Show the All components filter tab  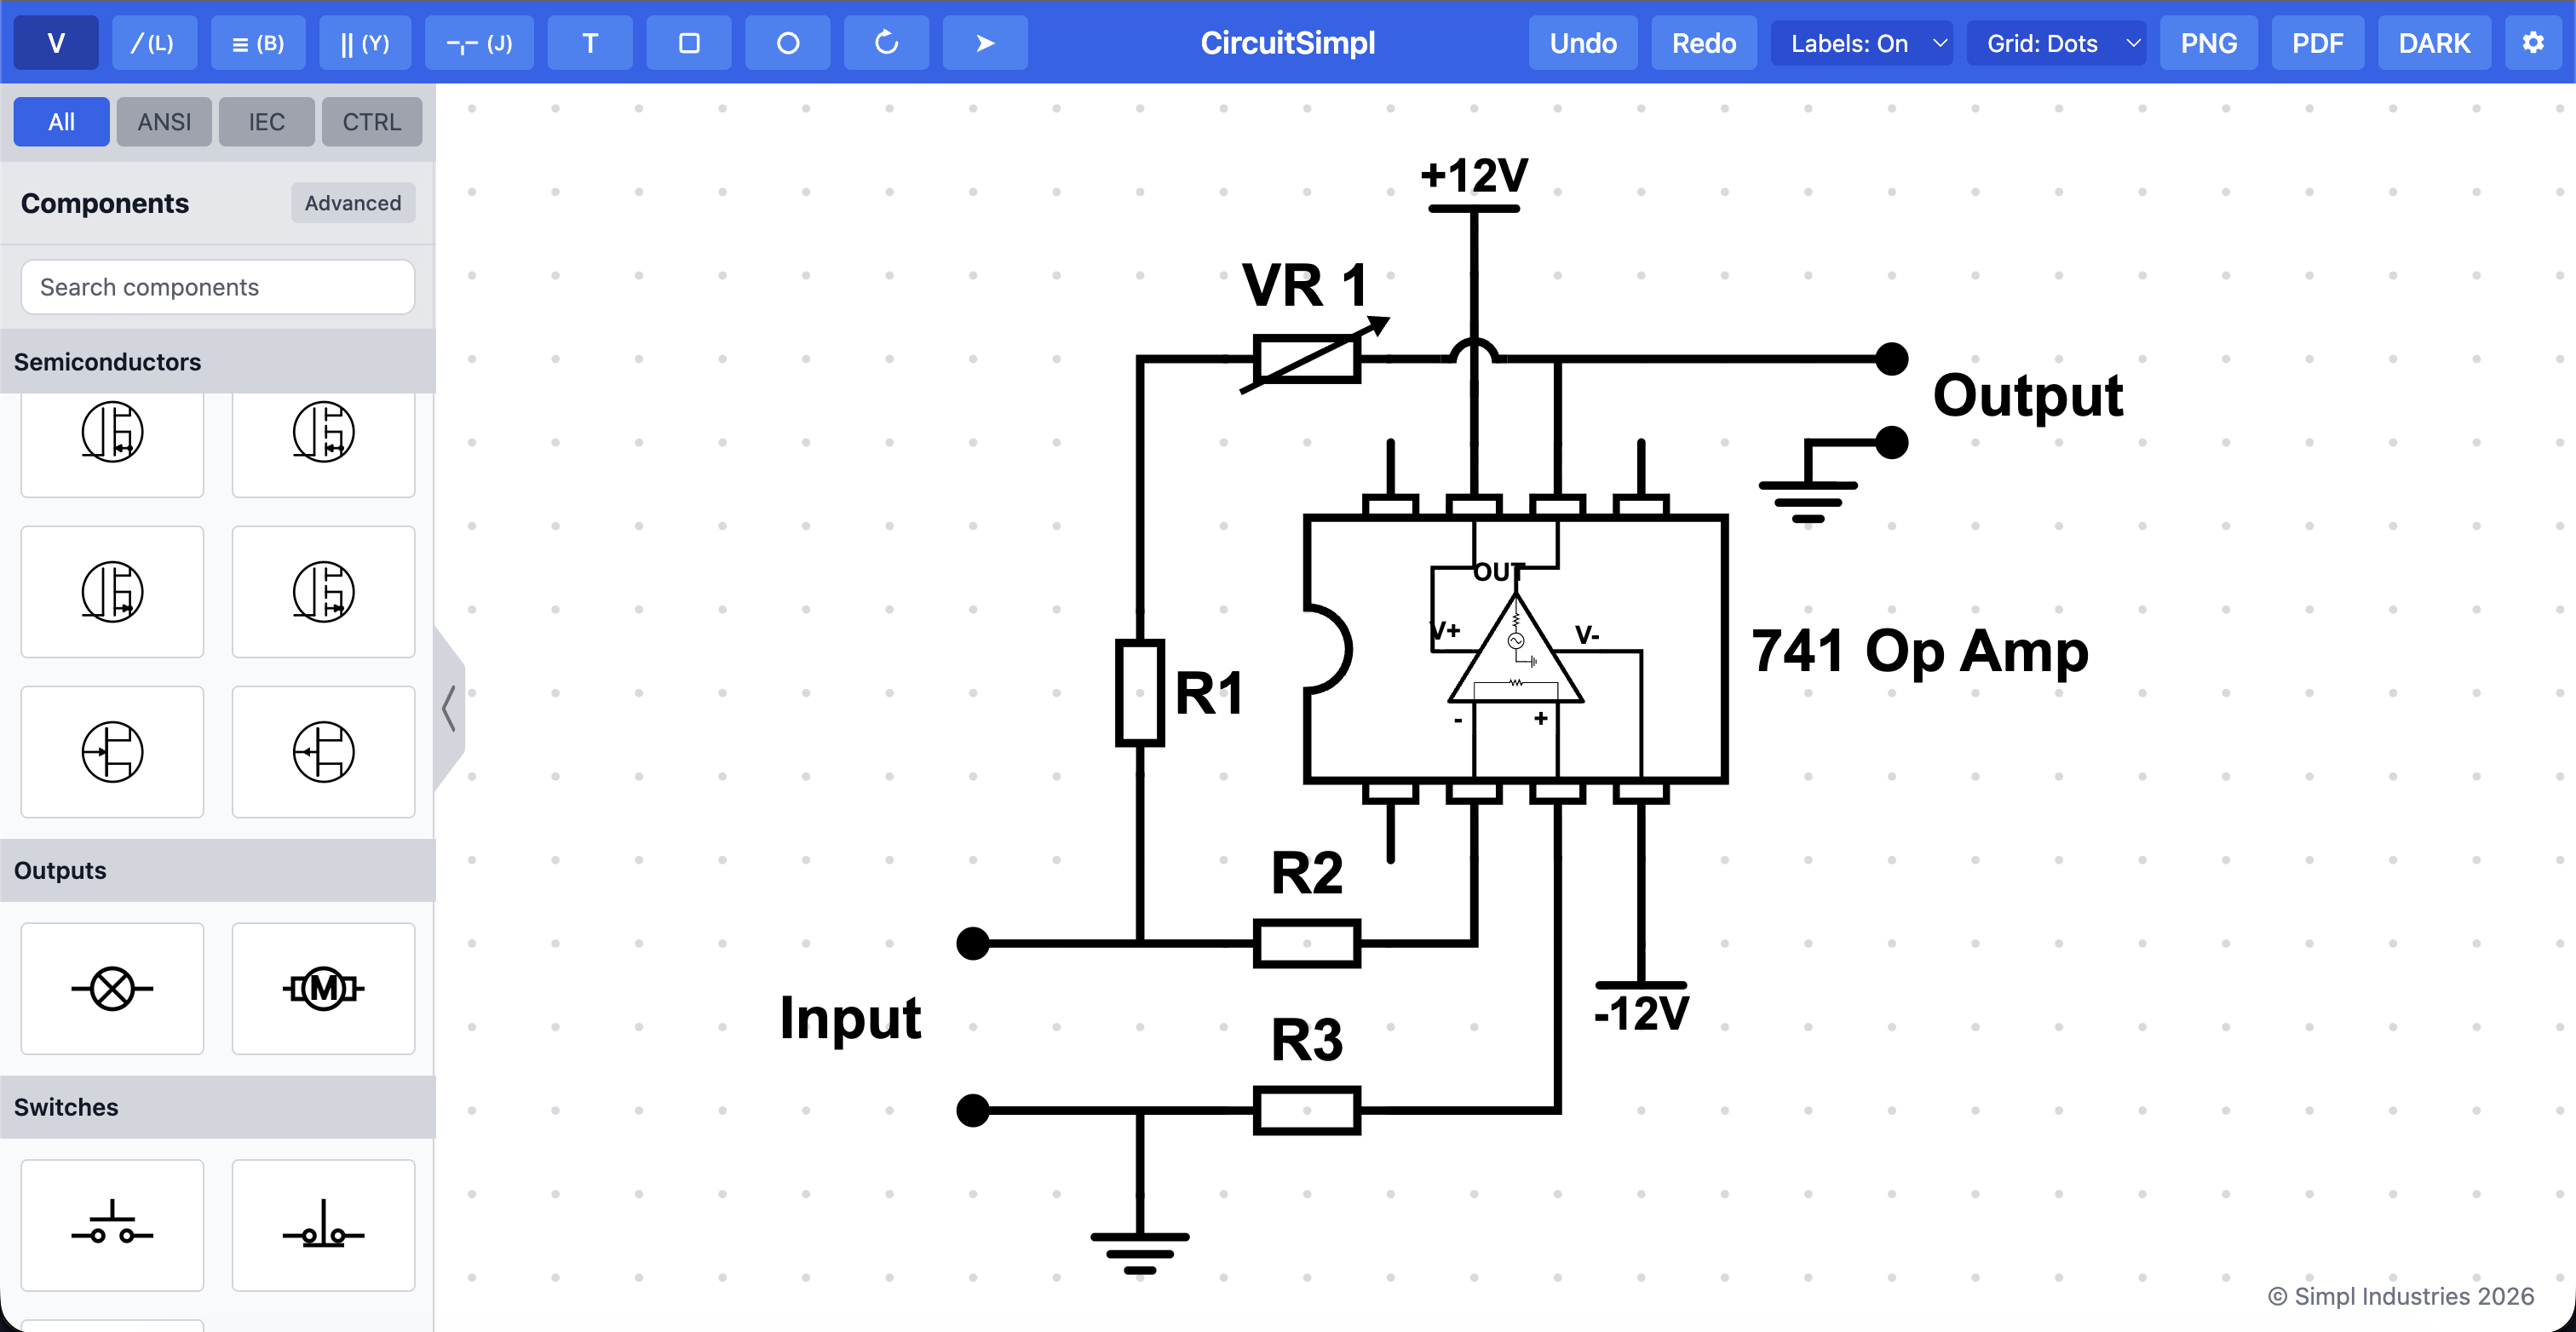(x=61, y=122)
